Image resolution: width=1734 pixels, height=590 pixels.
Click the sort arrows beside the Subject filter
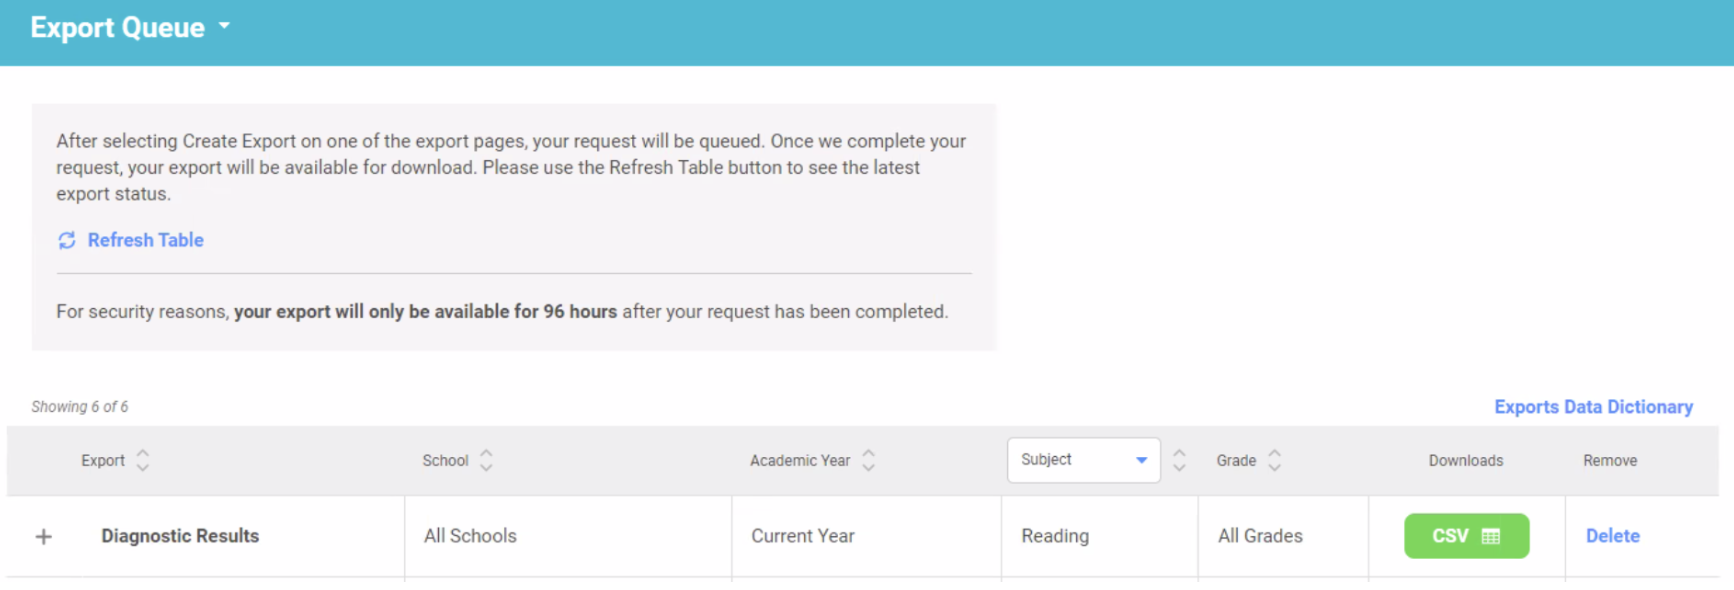pyautogui.click(x=1179, y=460)
